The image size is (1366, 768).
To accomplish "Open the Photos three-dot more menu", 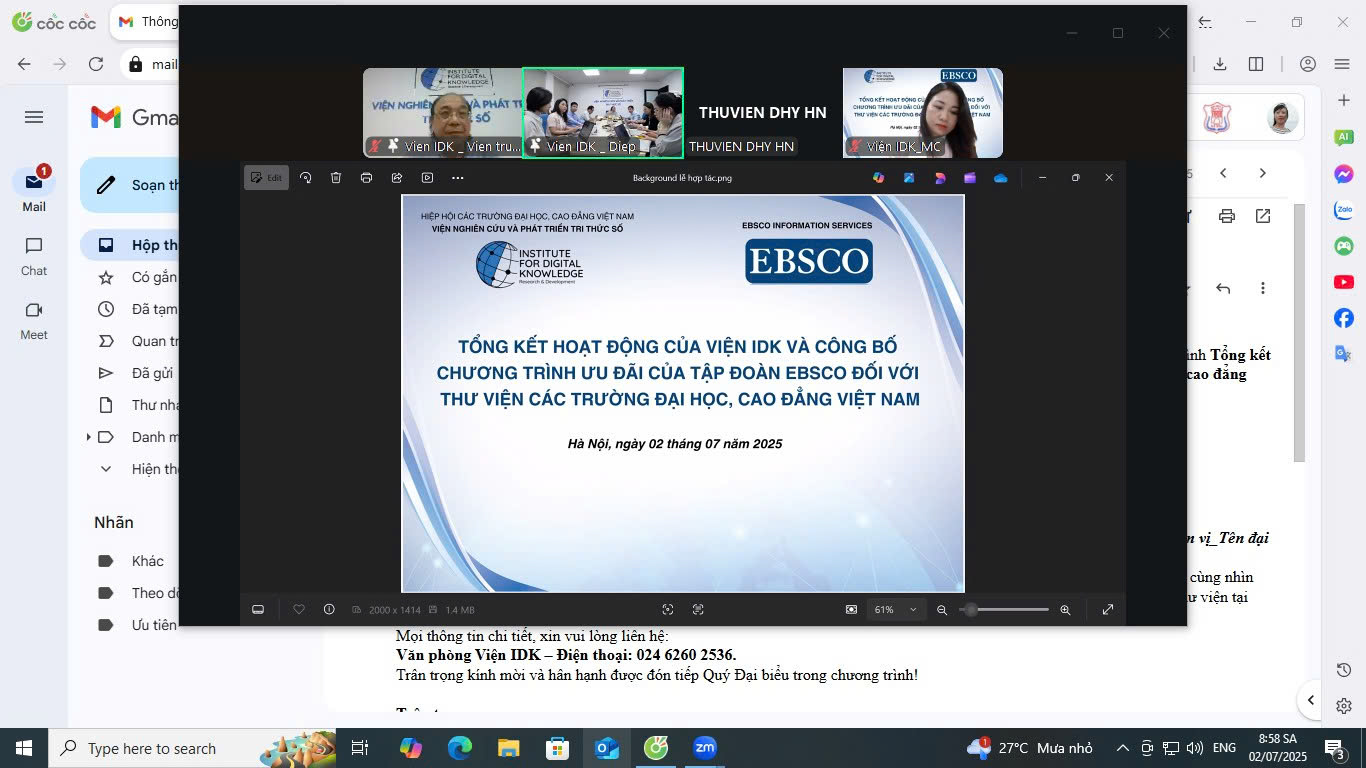I will 458,178.
